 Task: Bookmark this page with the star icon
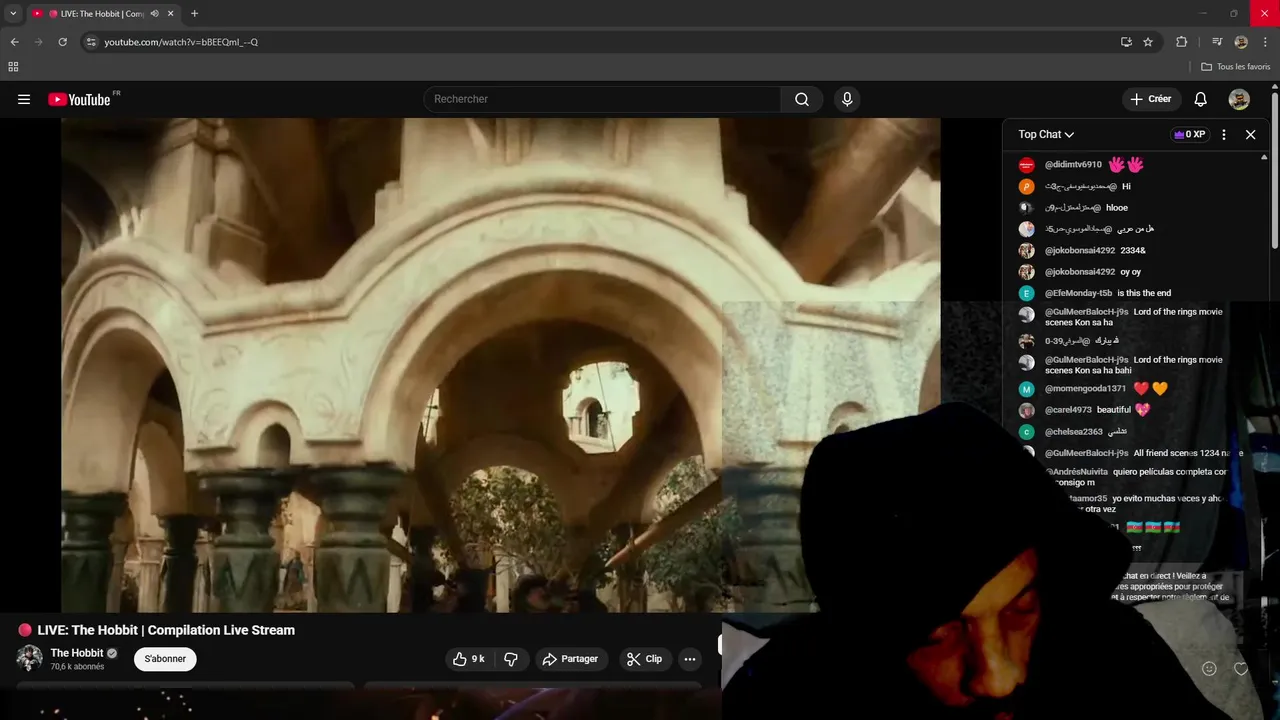[1148, 42]
